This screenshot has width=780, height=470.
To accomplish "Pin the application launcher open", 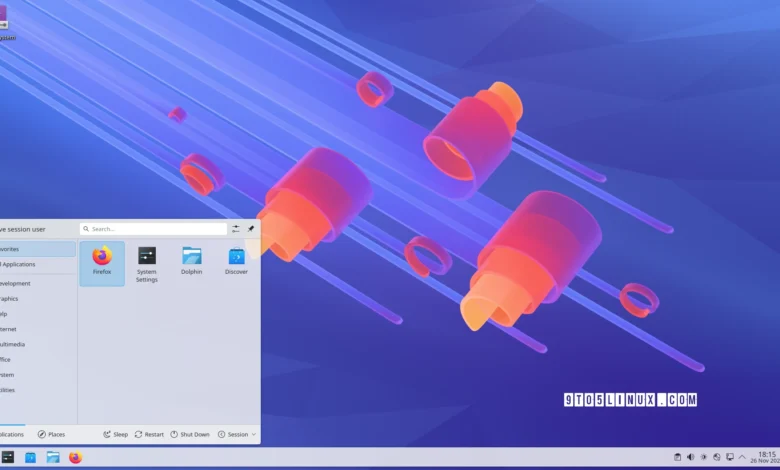I will [x=251, y=229].
